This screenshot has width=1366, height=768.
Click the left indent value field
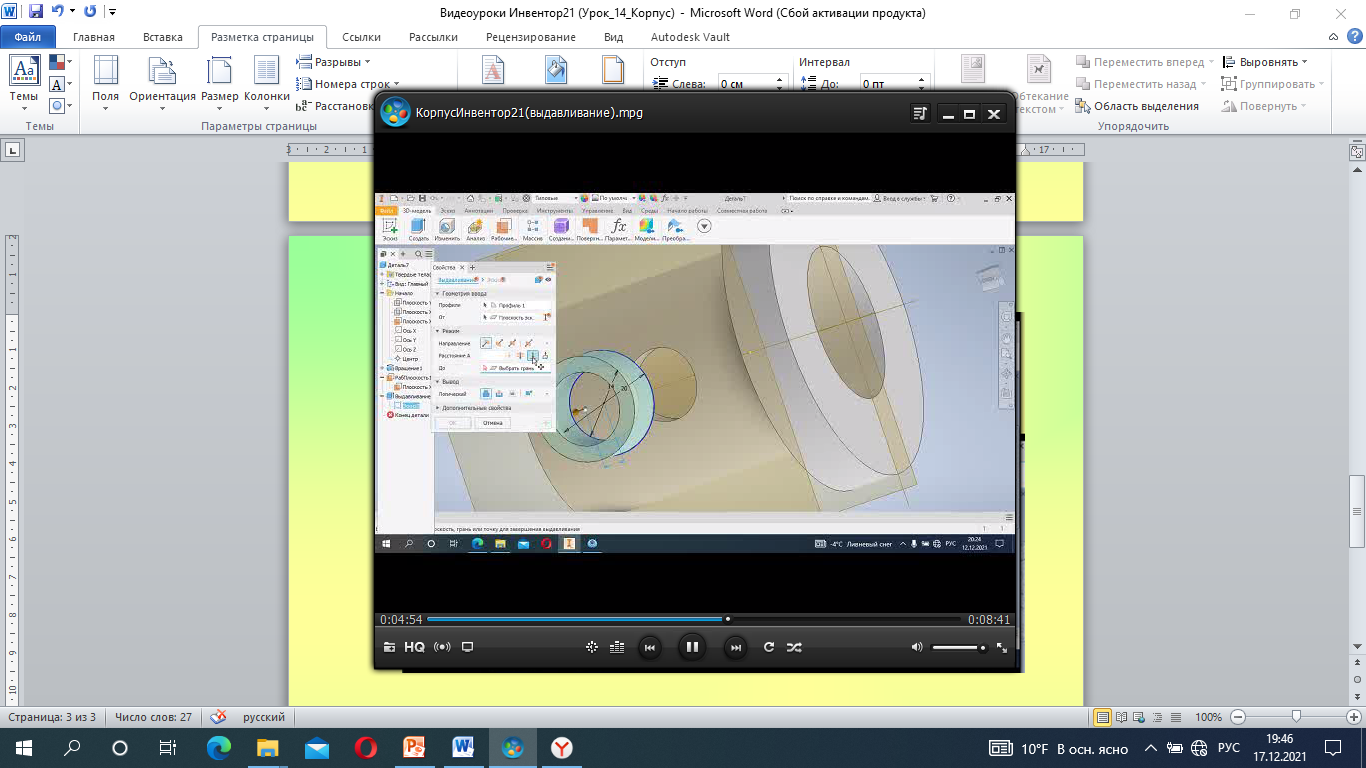pos(749,84)
